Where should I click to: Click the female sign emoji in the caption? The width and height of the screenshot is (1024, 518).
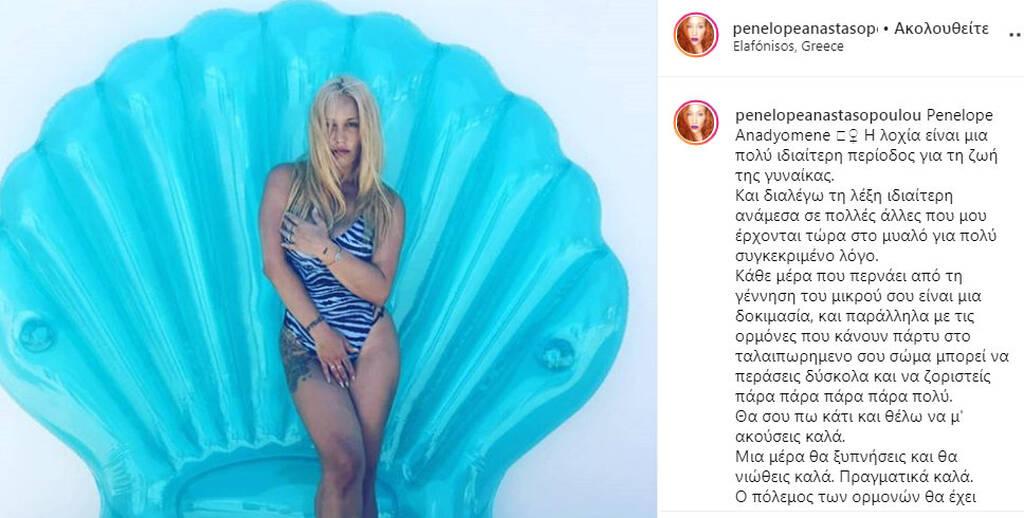pyautogui.click(x=850, y=136)
